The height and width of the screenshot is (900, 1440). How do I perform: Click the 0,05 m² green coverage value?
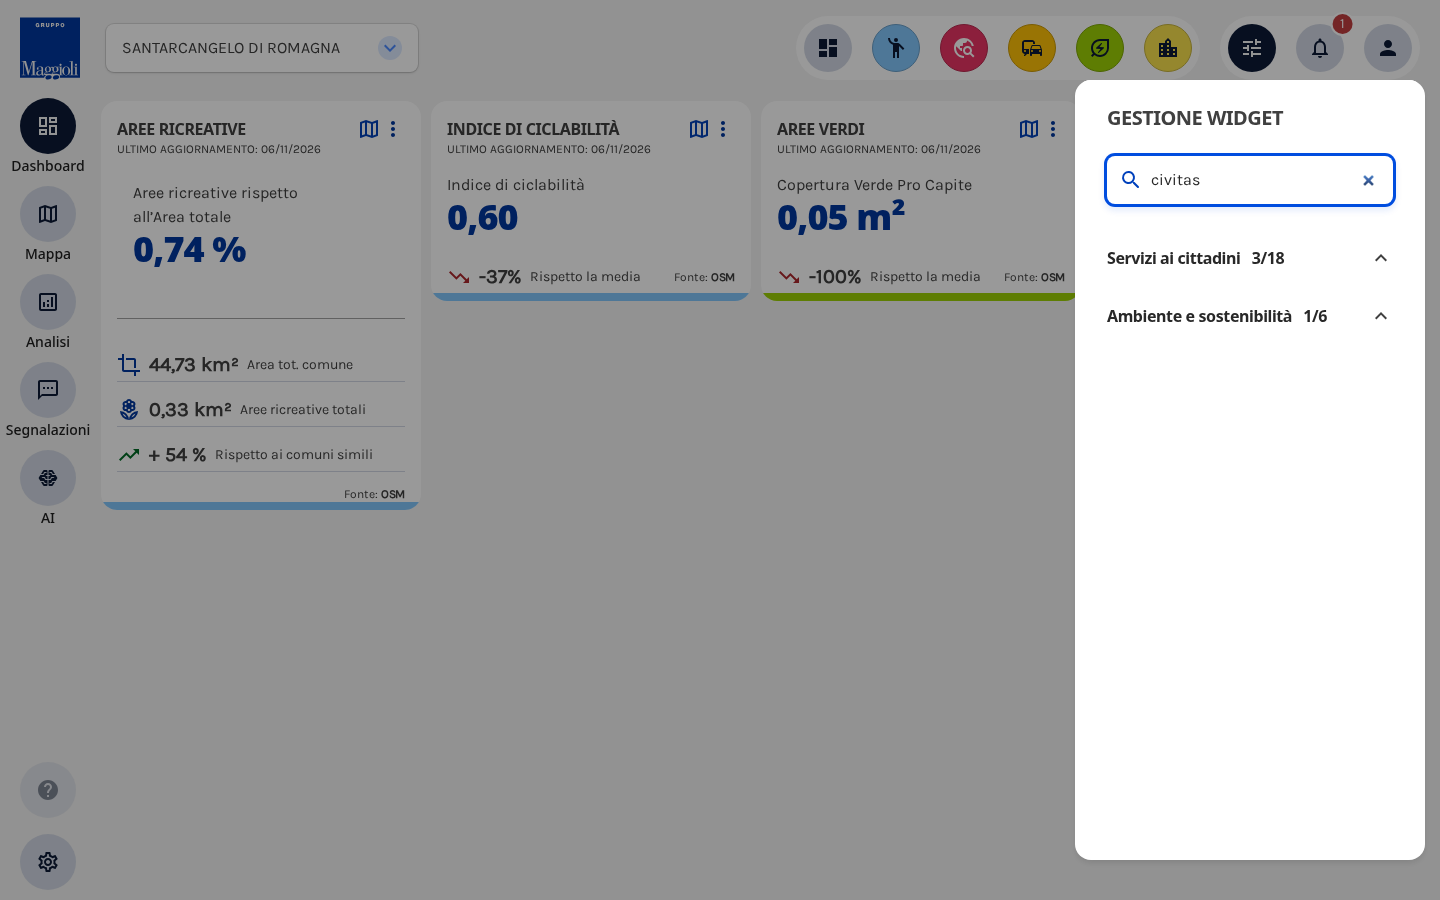841,216
